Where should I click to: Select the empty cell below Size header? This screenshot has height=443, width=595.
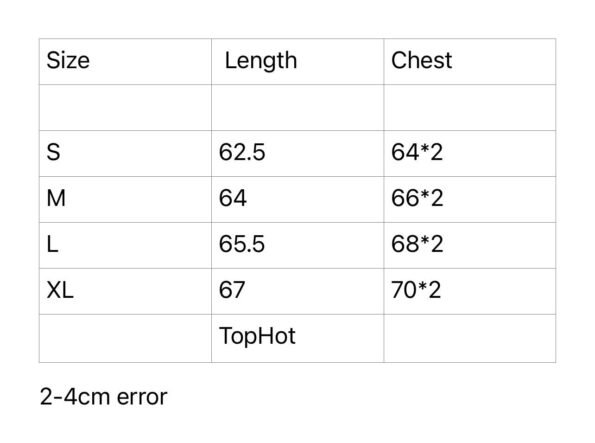click(125, 107)
